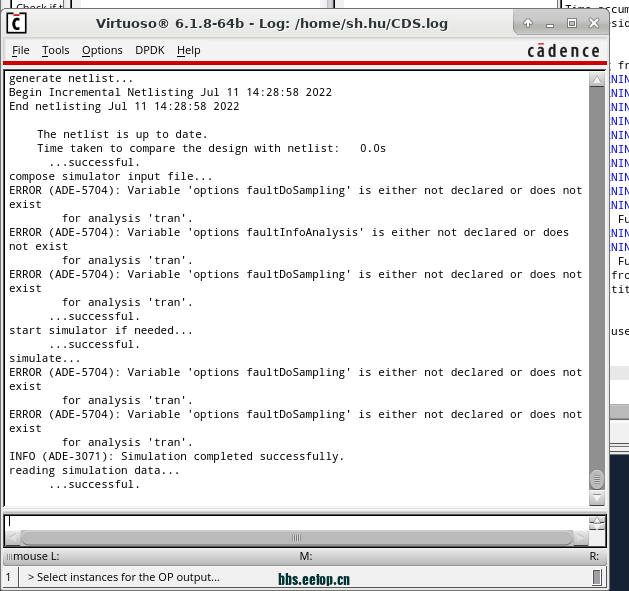Click the horizontal scrollbar thumb
This screenshot has height=591, width=629.
(296, 538)
